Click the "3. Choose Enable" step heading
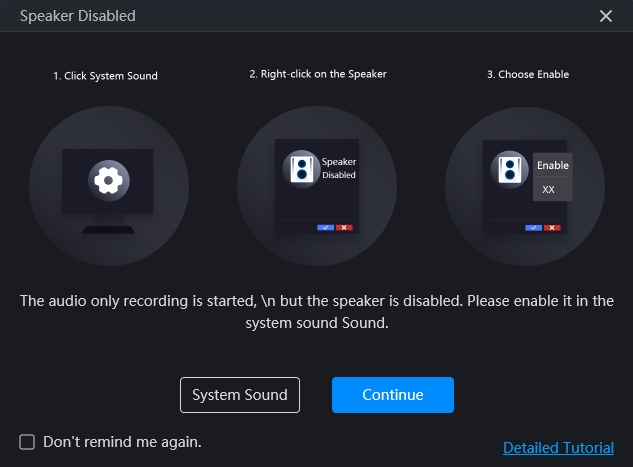 click(x=528, y=74)
